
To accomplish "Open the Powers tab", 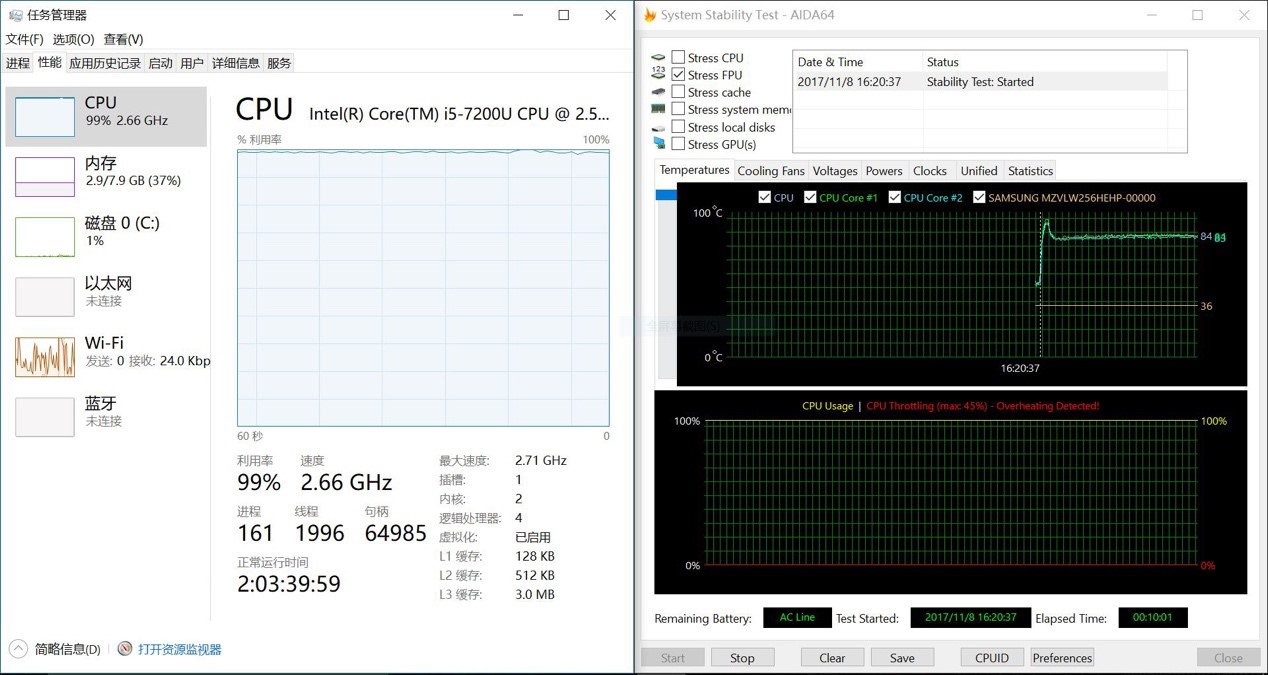I will tap(884, 171).
